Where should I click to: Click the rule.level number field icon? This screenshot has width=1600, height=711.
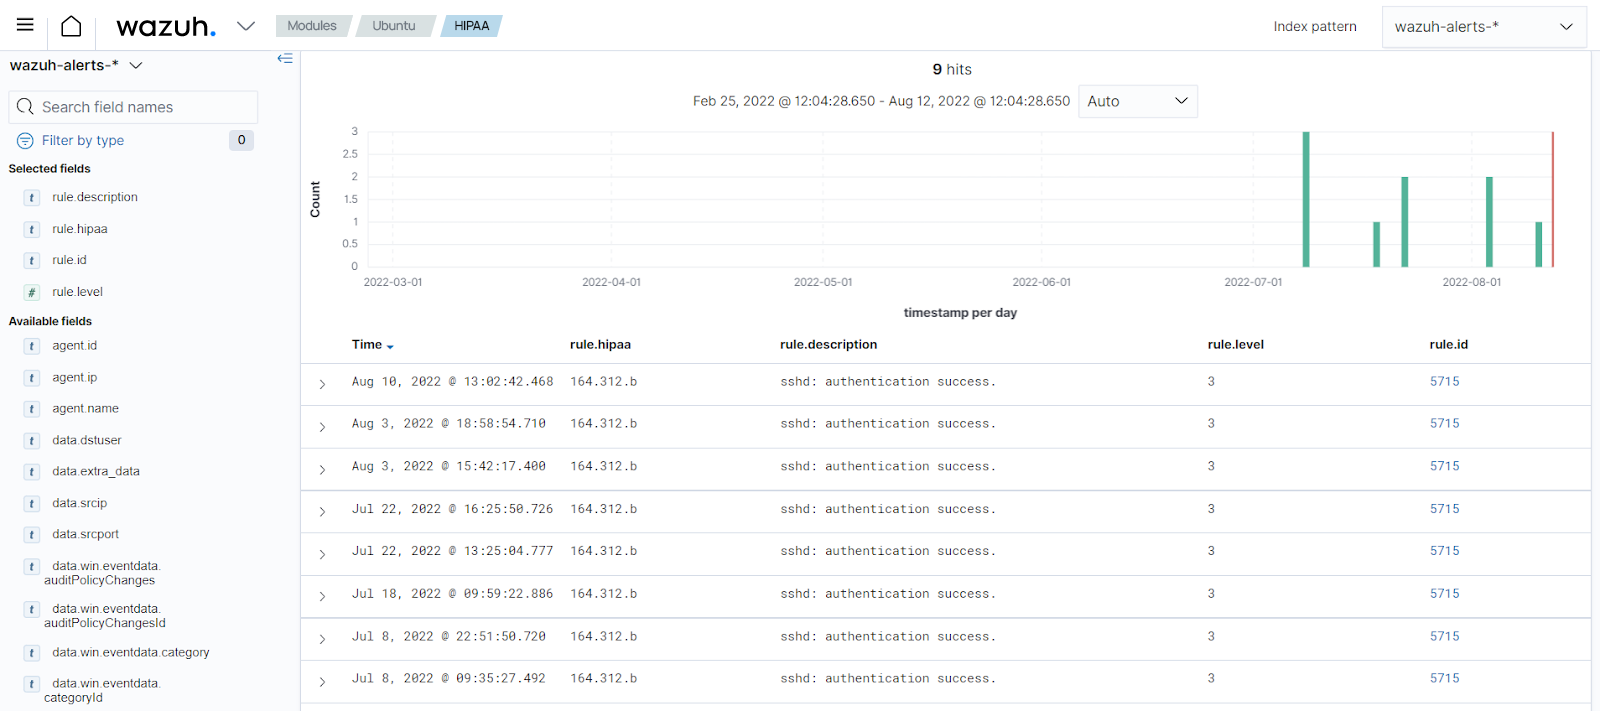pos(32,292)
